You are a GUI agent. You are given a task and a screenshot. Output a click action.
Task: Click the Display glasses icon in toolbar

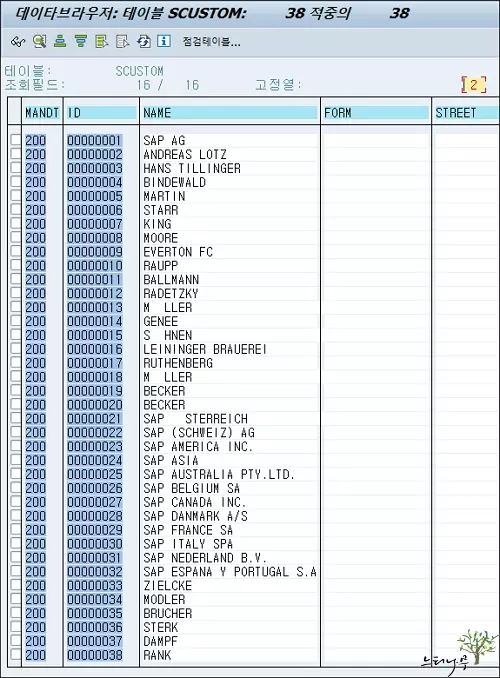[x=18, y=42]
